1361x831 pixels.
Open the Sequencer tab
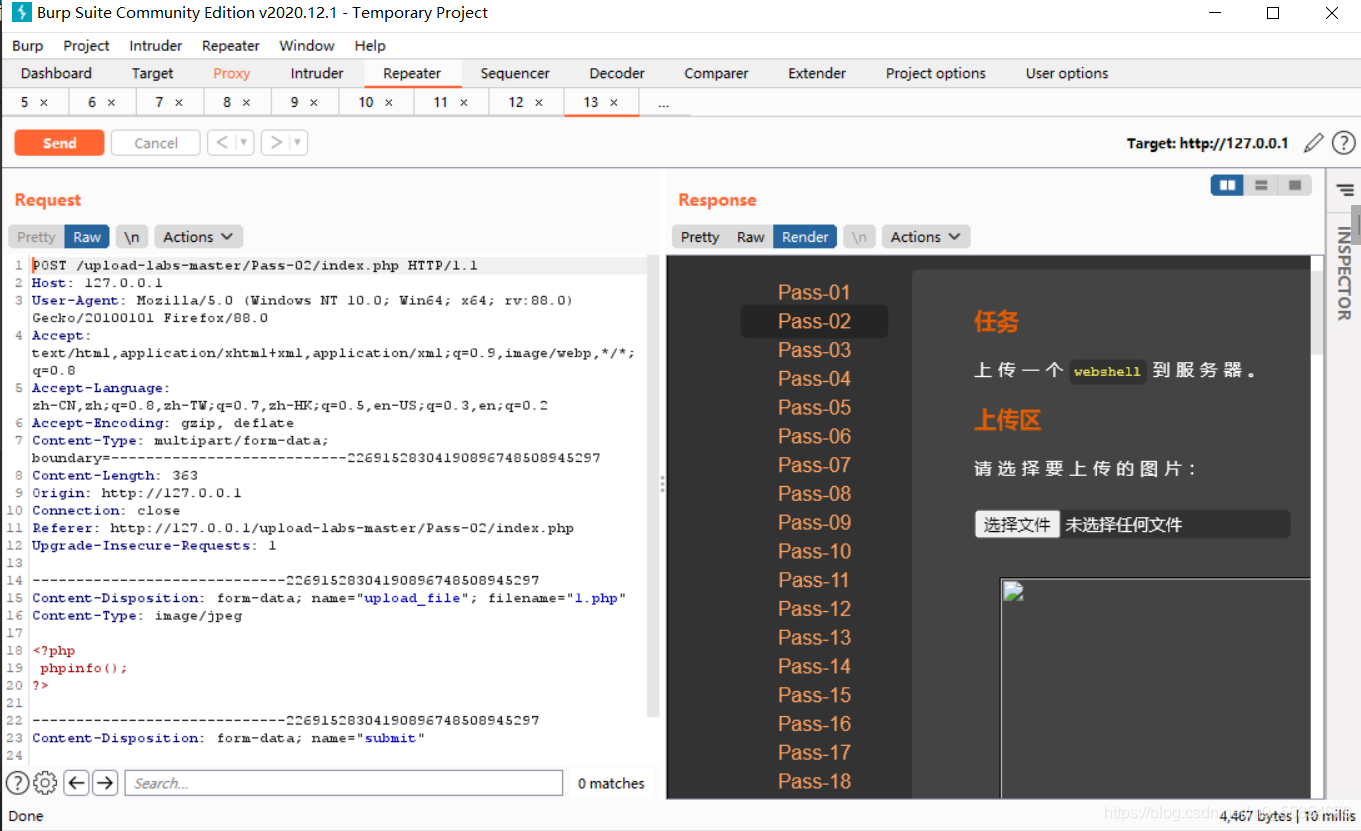(x=515, y=73)
